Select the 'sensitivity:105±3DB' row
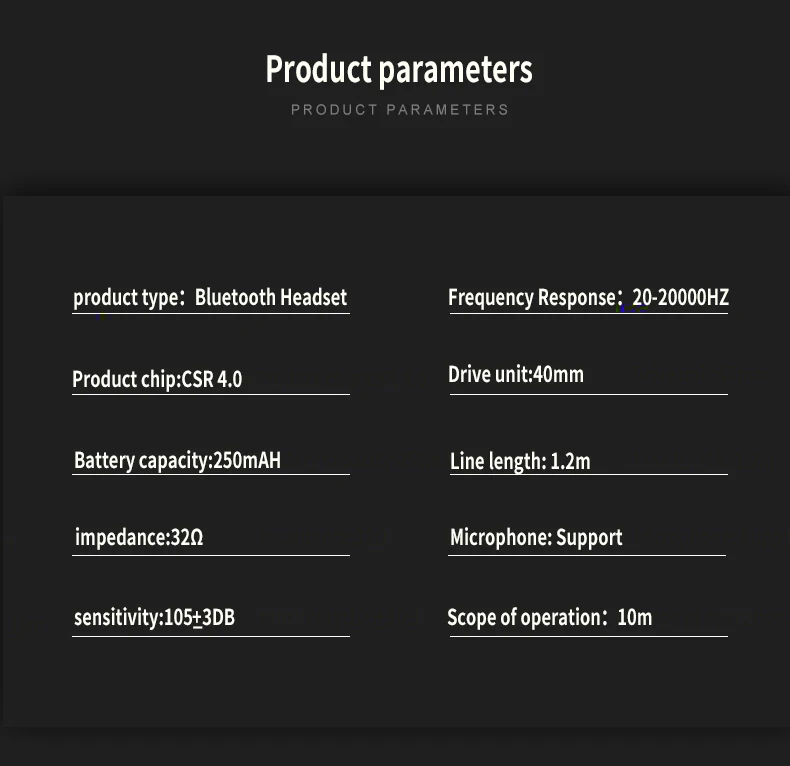This screenshot has height=766, width=790. [x=154, y=618]
